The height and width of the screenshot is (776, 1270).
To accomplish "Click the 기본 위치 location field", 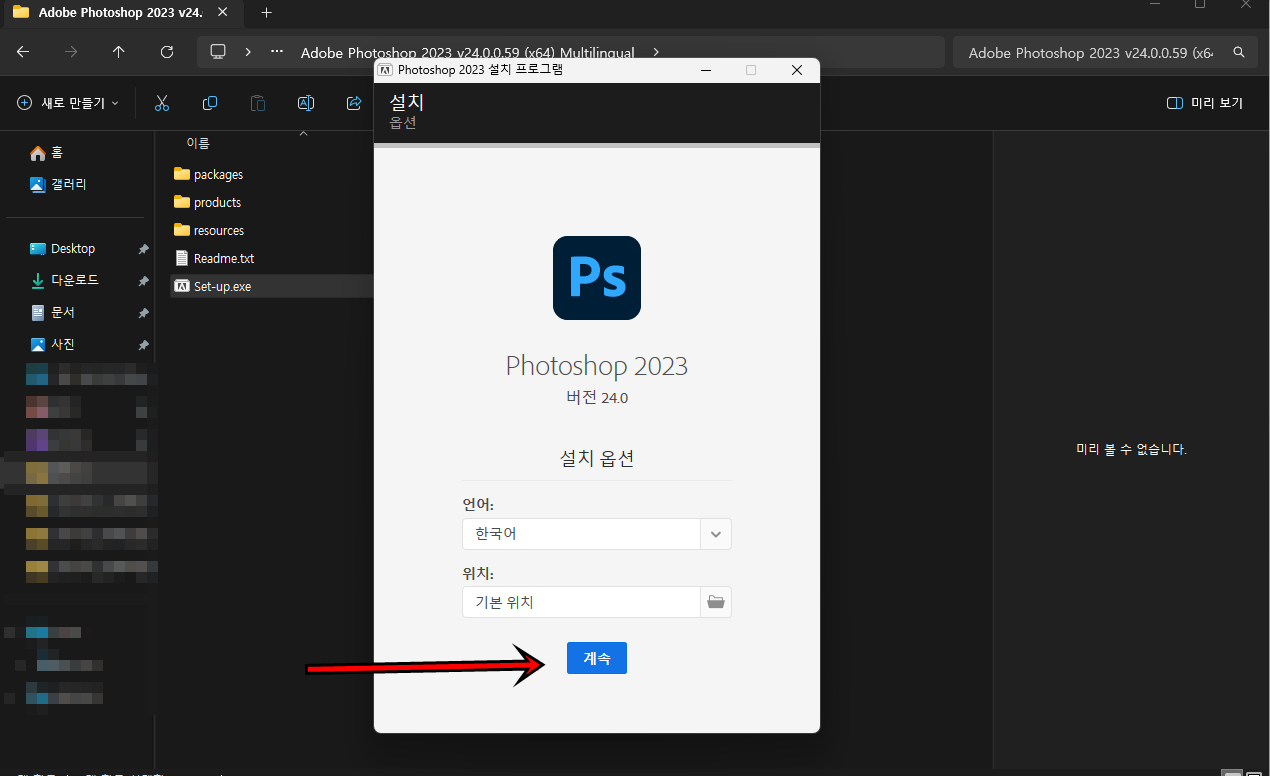I will [x=581, y=602].
